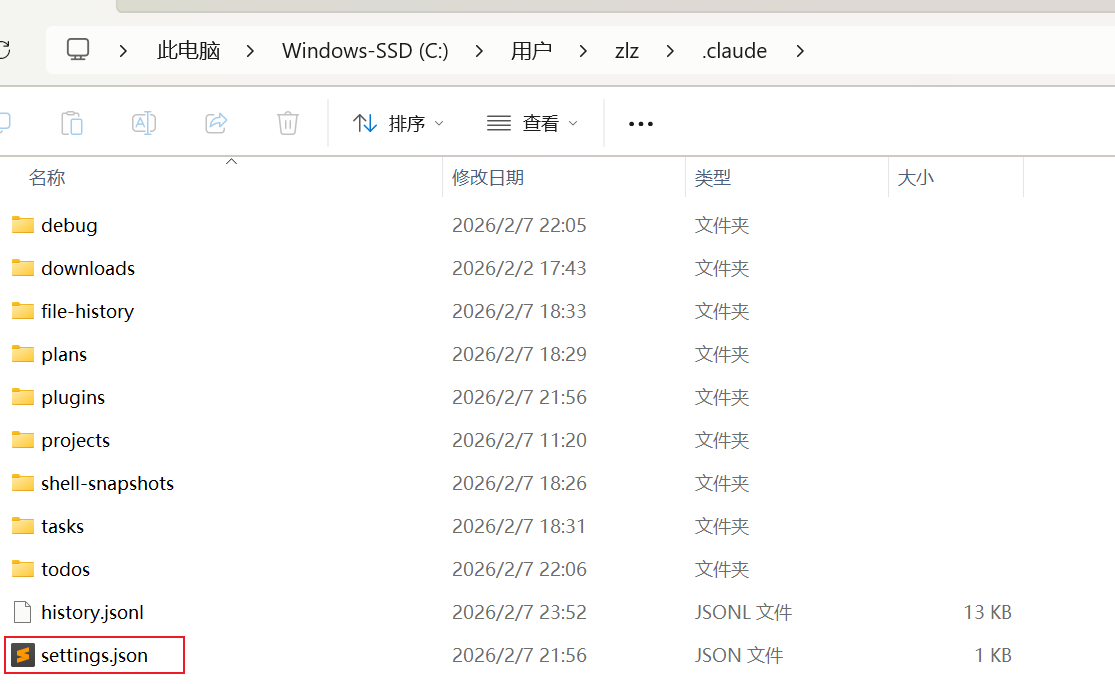Viewport: 1115px width, 684px height.
Task: Click the rename icon in the toolbar
Action: [x=143, y=122]
